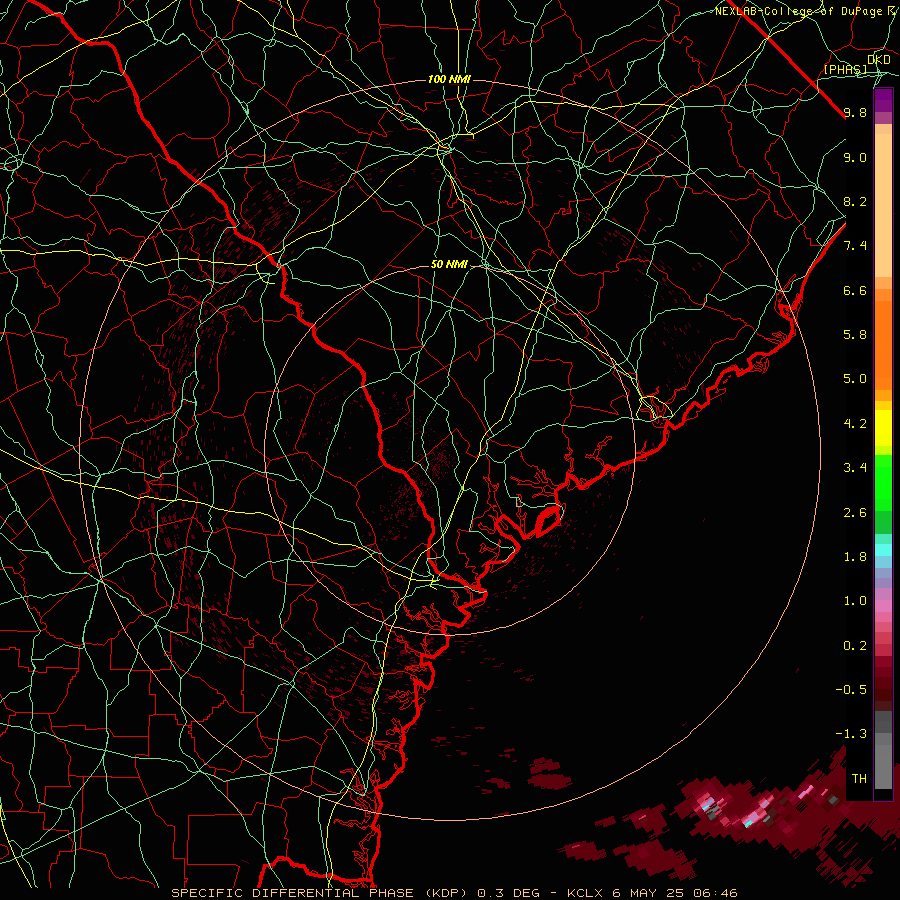Pick the bright orange color bar segment

[x=883, y=344]
